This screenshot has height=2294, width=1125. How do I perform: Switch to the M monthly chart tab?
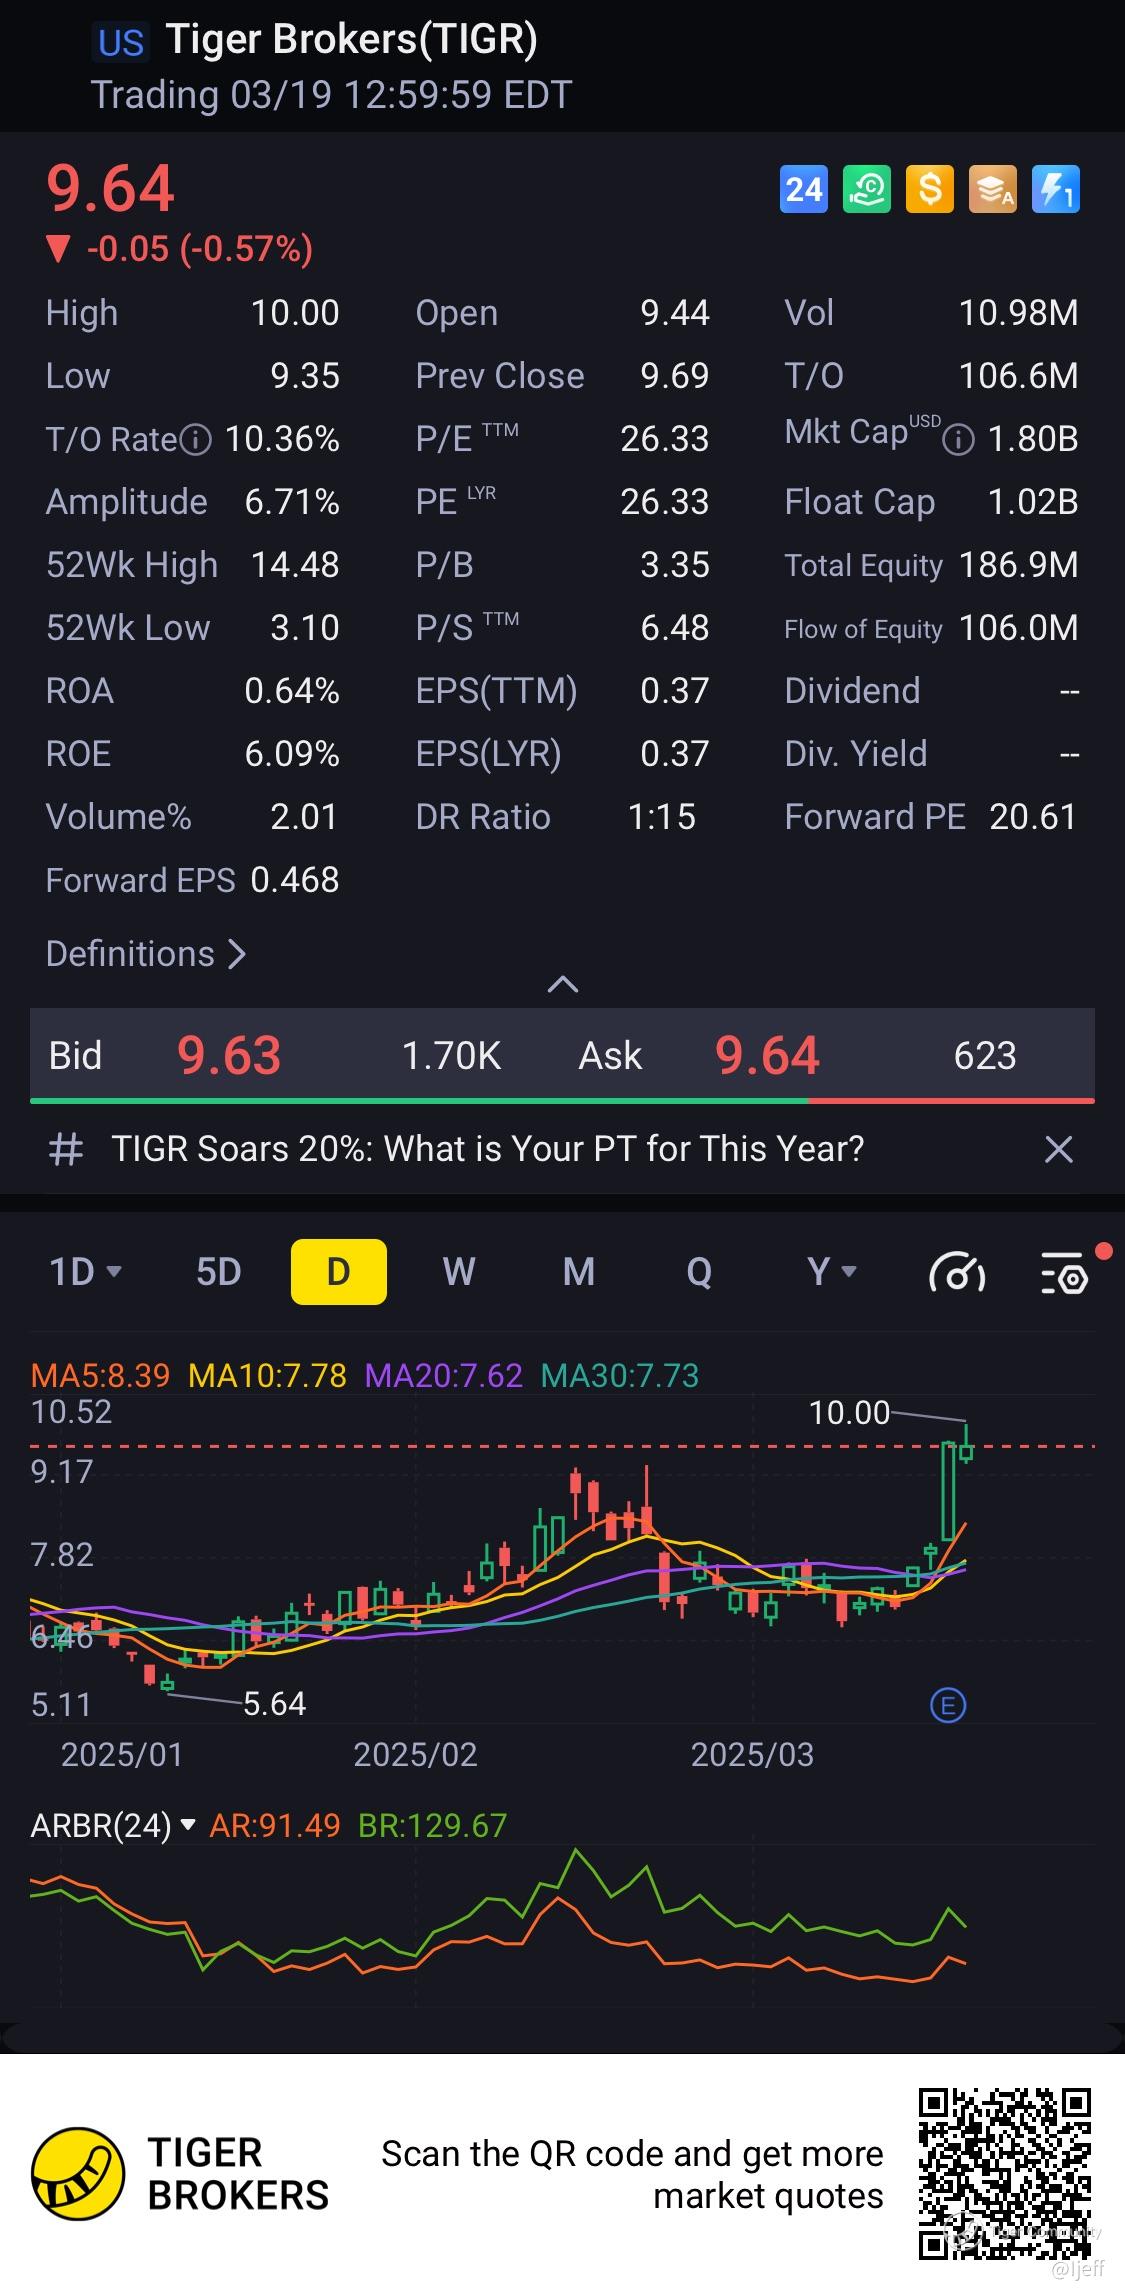pyautogui.click(x=579, y=1272)
